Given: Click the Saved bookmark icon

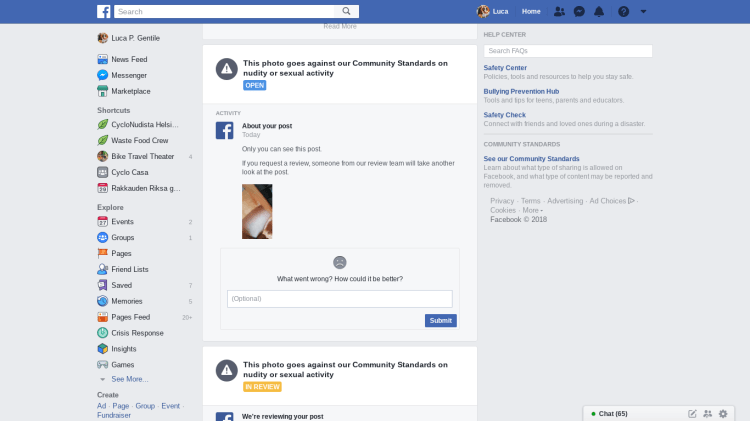Looking at the screenshot, I should [x=102, y=285].
